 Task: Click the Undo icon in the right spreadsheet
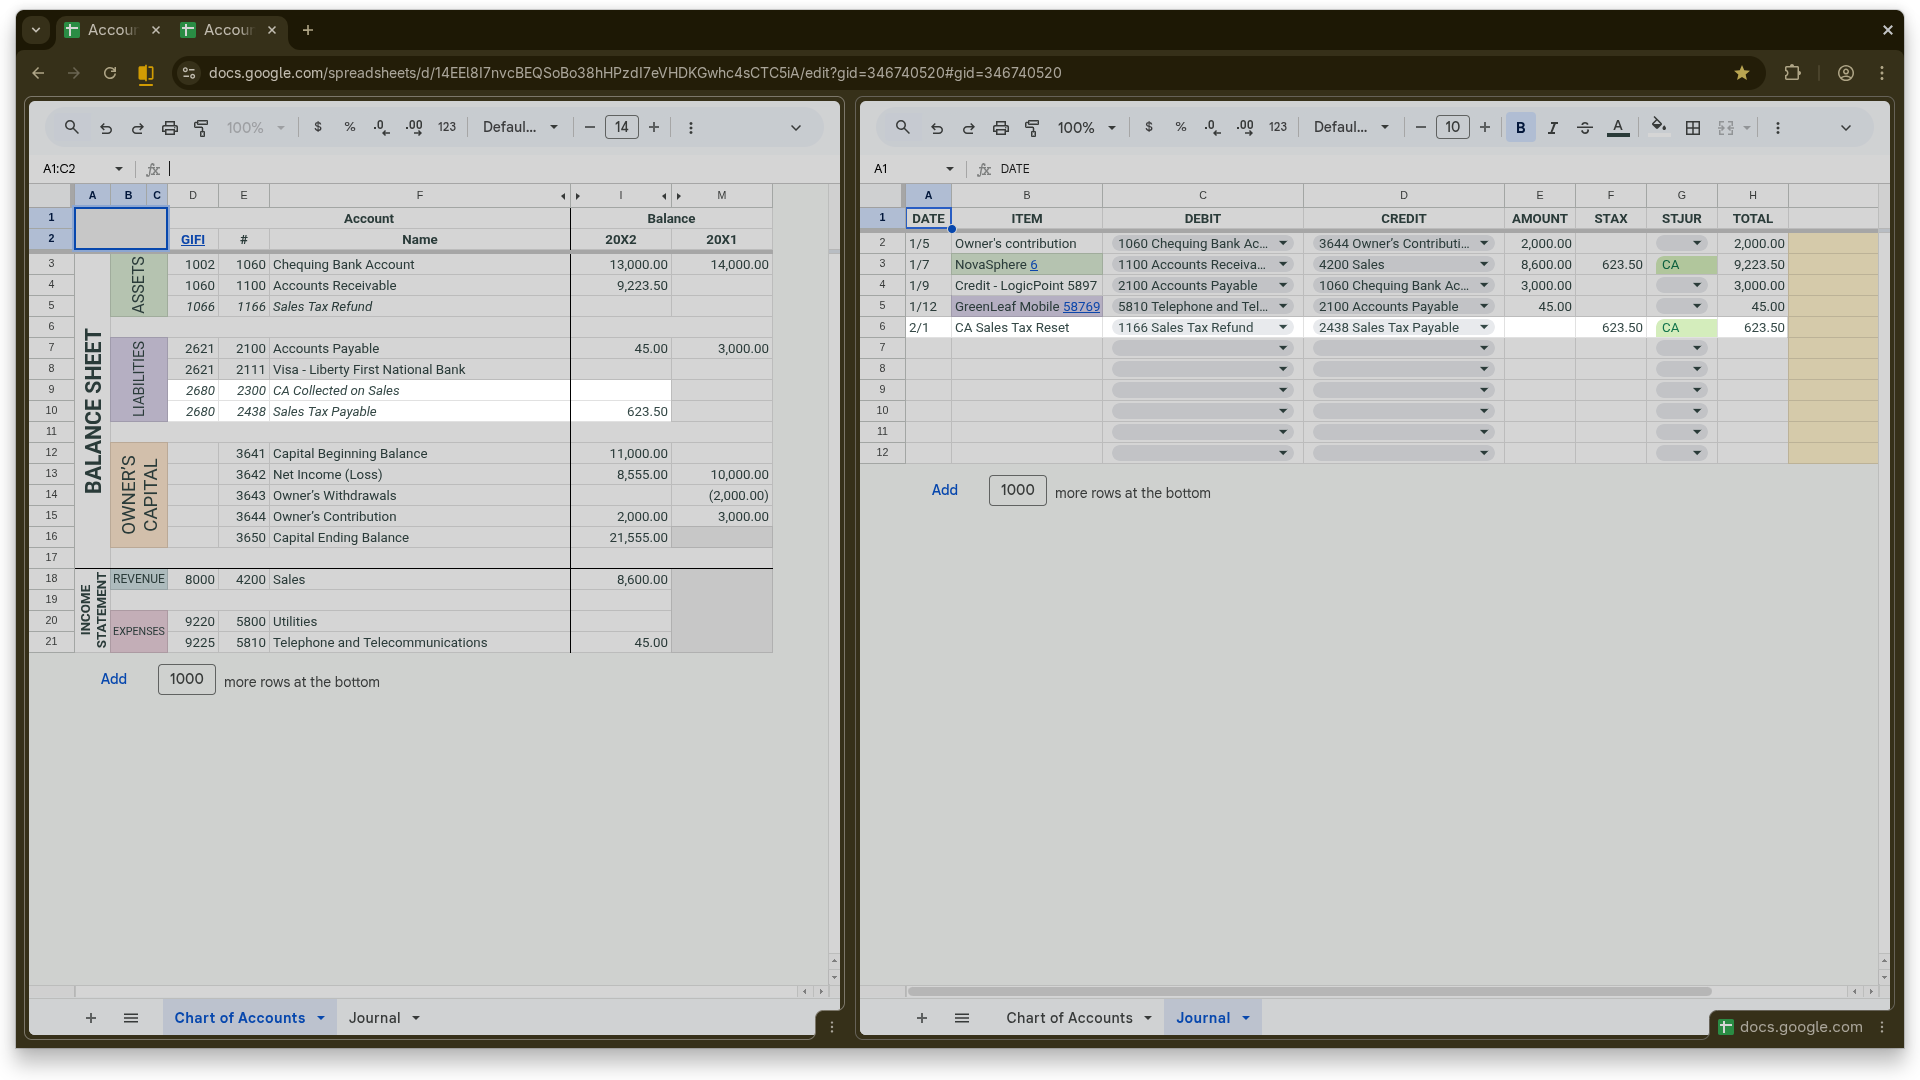coord(937,127)
